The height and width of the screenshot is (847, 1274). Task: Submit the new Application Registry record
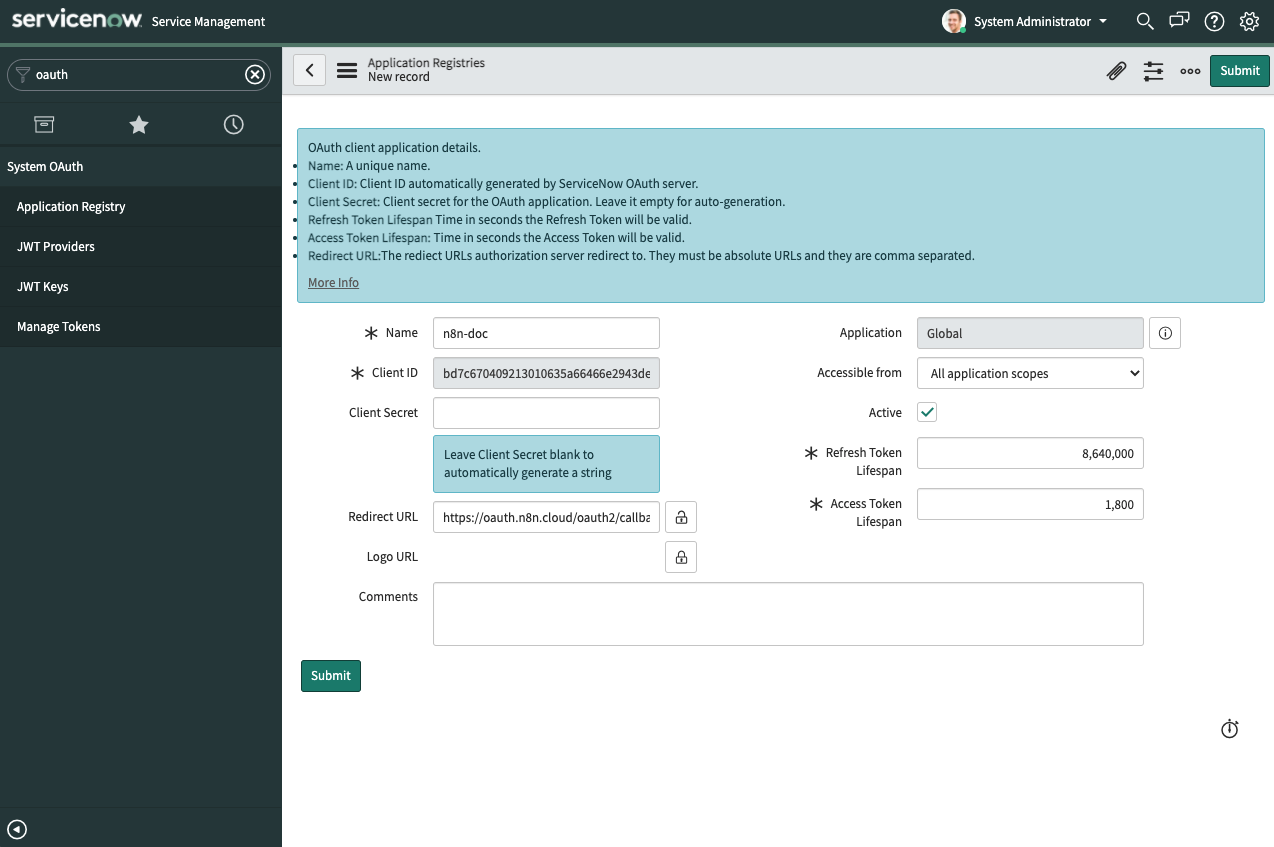click(x=1239, y=70)
